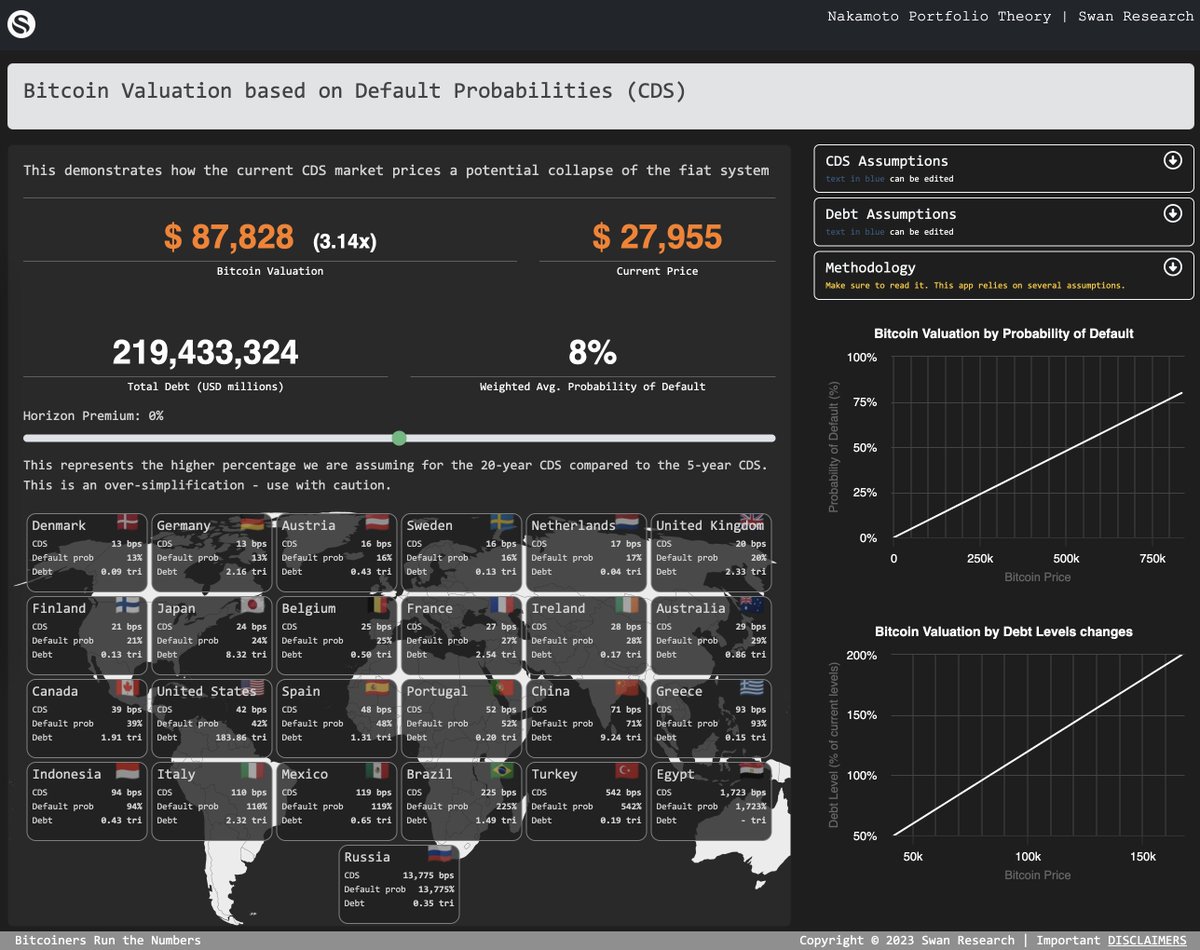This screenshot has width=1200, height=950.
Task: Click the United States flag icon
Action: (x=253, y=688)
